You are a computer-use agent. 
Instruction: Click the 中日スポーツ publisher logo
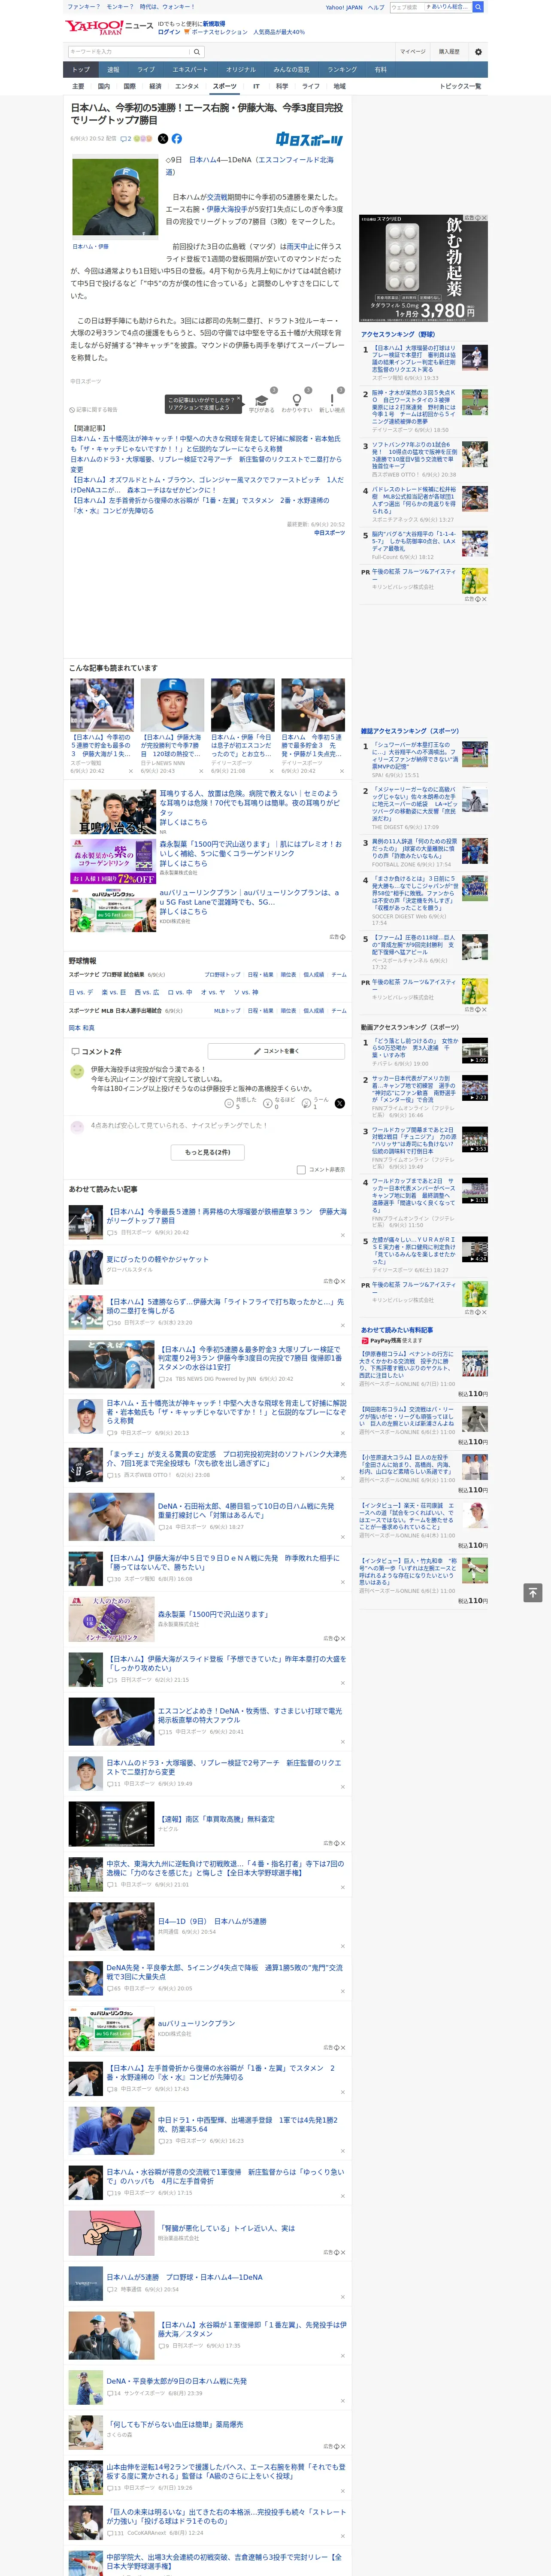pyautogui.click(x=310, y=140)
